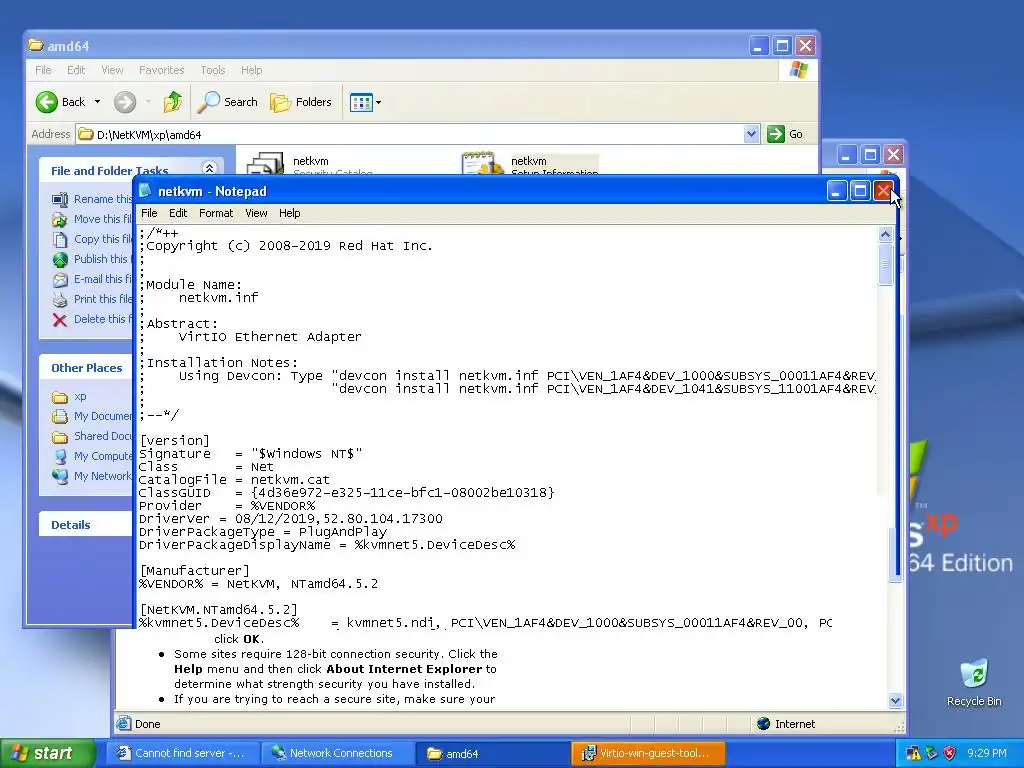Select the netkvm Security Catalog file icon

265,163
